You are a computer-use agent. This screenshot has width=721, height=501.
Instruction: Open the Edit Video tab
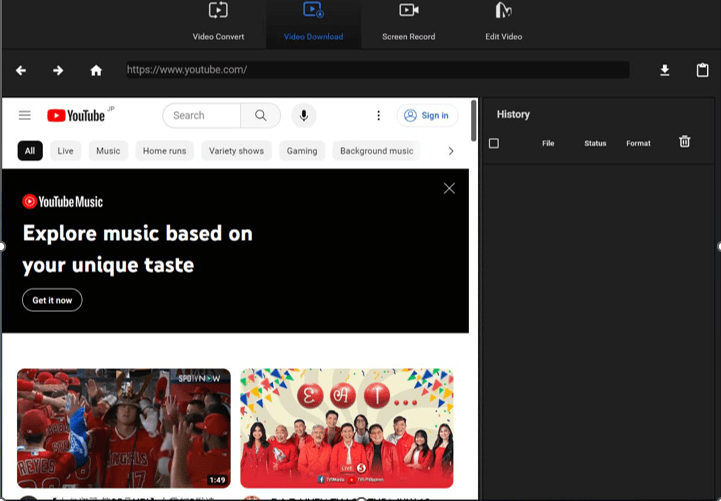[x=504, y=23]
